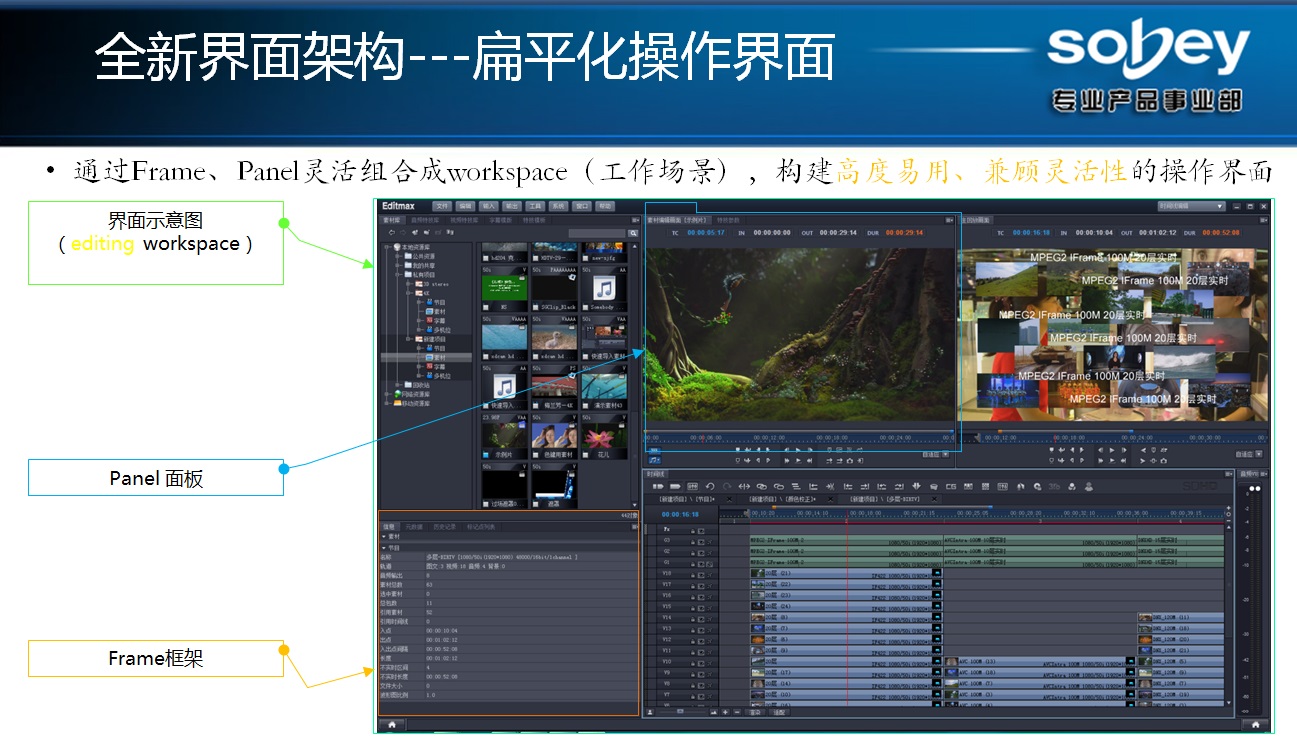Close the 节目 timeline tab
This screenshot has height=740, width=1297.
tap(729, 499)
